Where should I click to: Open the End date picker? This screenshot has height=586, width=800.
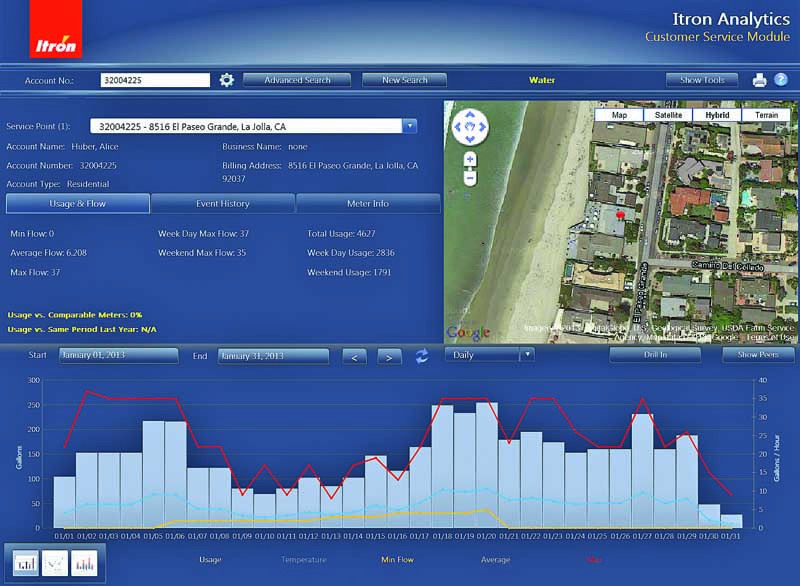273,356
